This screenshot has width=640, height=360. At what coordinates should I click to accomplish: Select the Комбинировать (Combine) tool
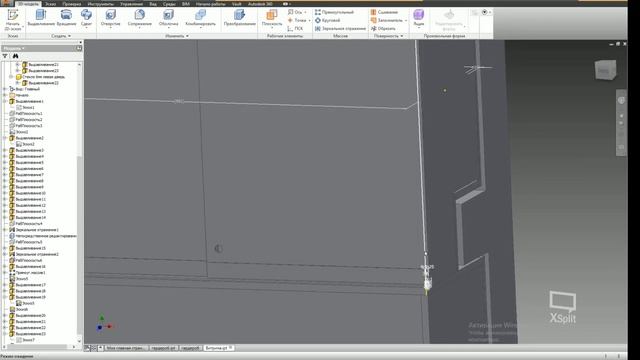(200, 18)
